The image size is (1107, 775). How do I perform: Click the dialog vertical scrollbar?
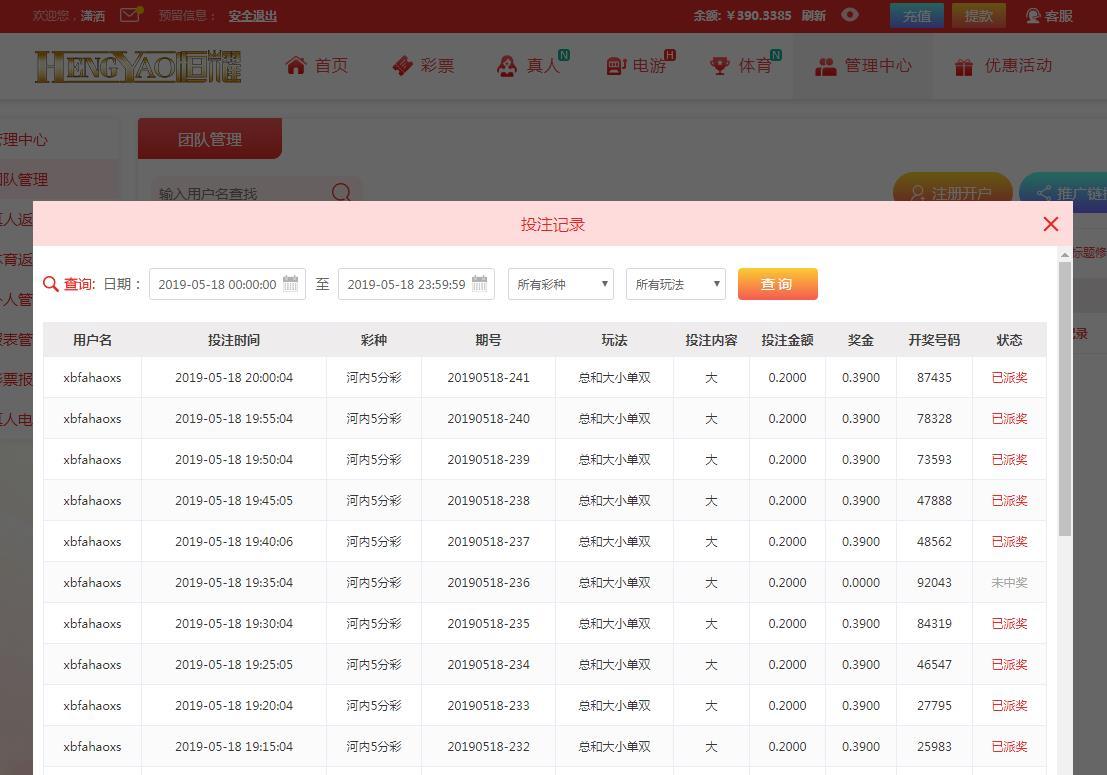[1064, 400]
